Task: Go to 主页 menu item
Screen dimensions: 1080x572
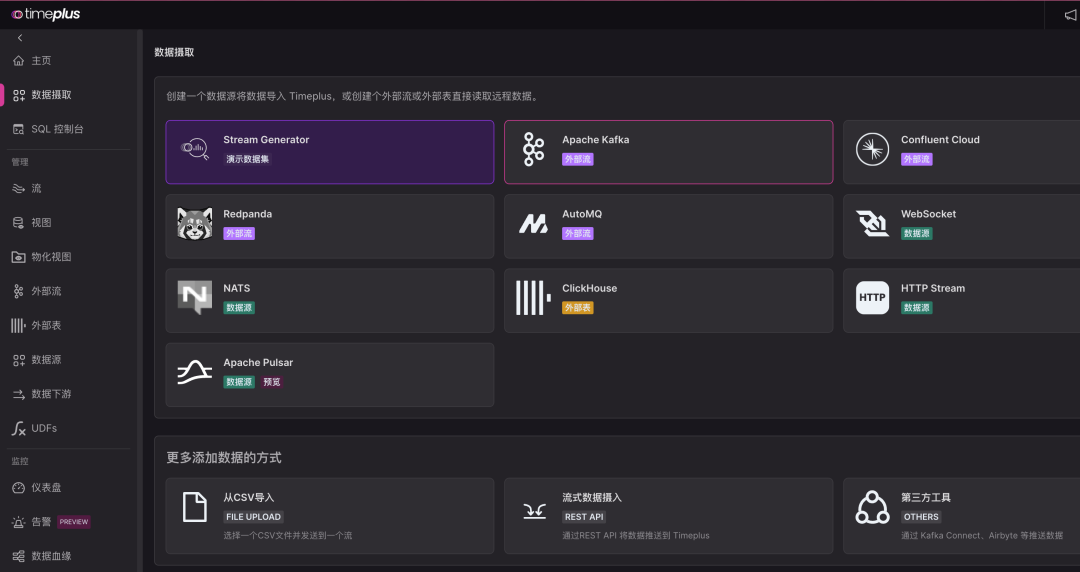Action: [x=41, y=61]
